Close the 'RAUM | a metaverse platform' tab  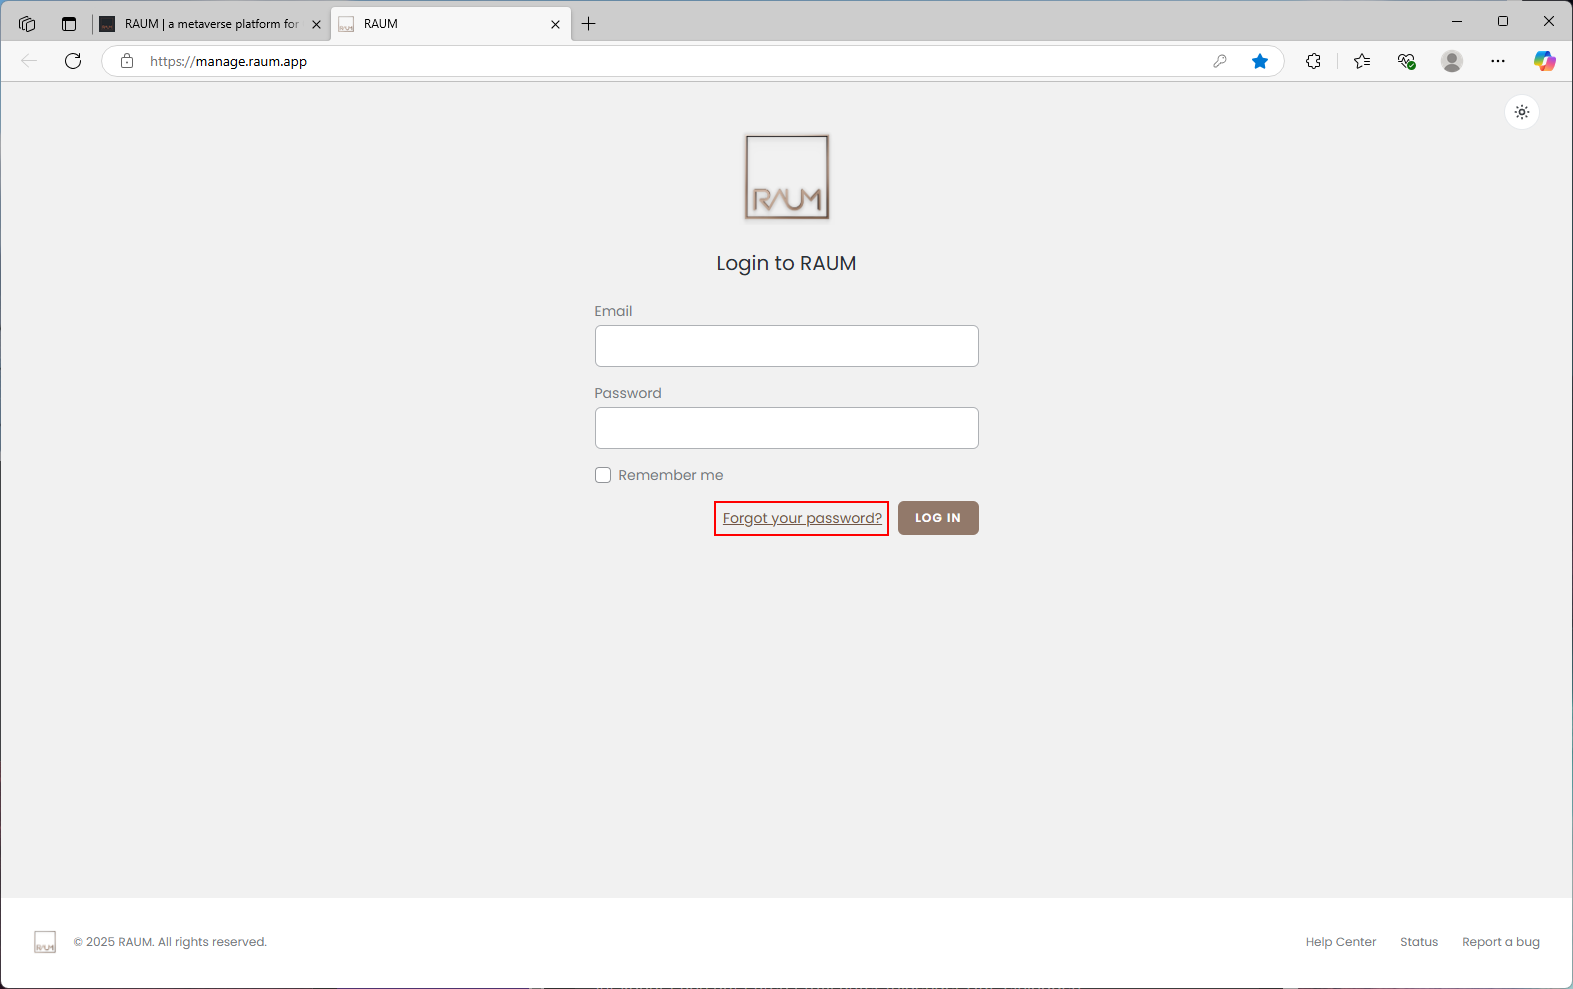click(x=316, y=24)
